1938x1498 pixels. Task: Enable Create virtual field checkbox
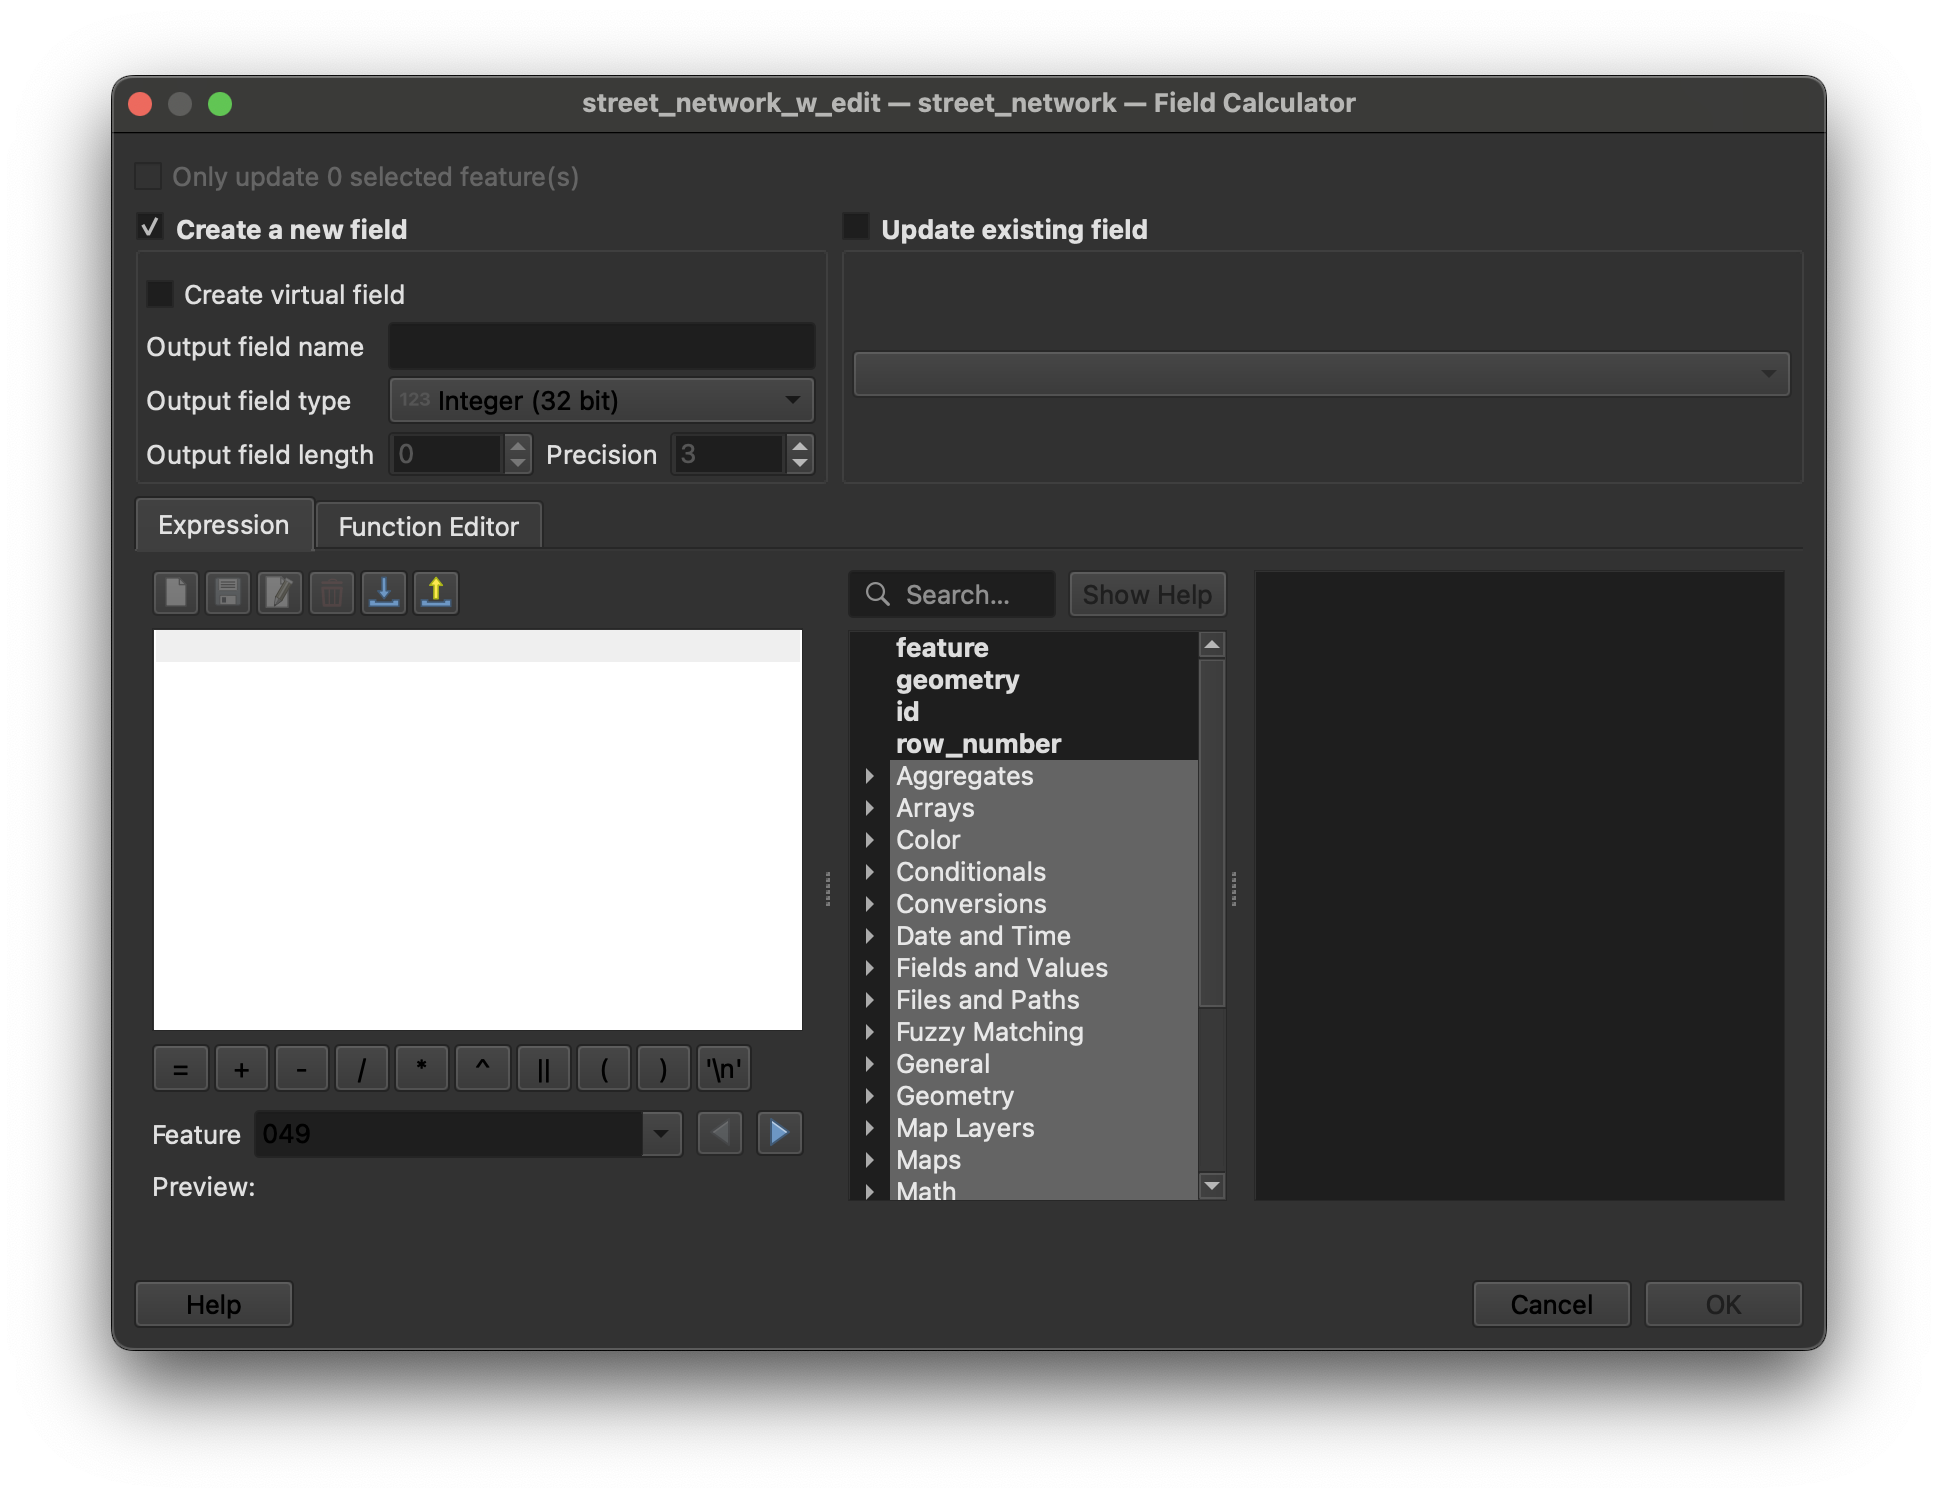(160, 294)
